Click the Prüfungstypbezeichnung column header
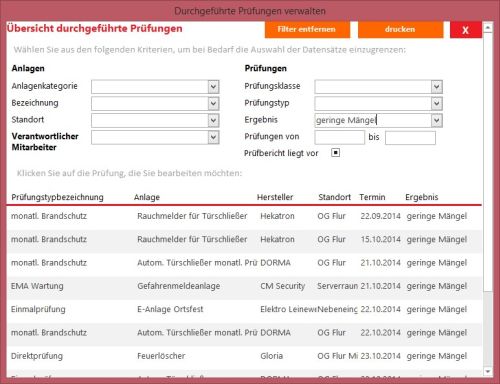Screen dimensions: 500x384 [x=57, y=197]
